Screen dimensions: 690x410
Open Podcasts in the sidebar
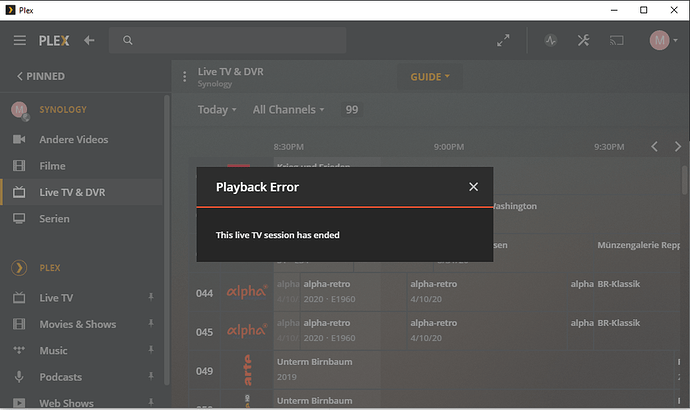60,377
